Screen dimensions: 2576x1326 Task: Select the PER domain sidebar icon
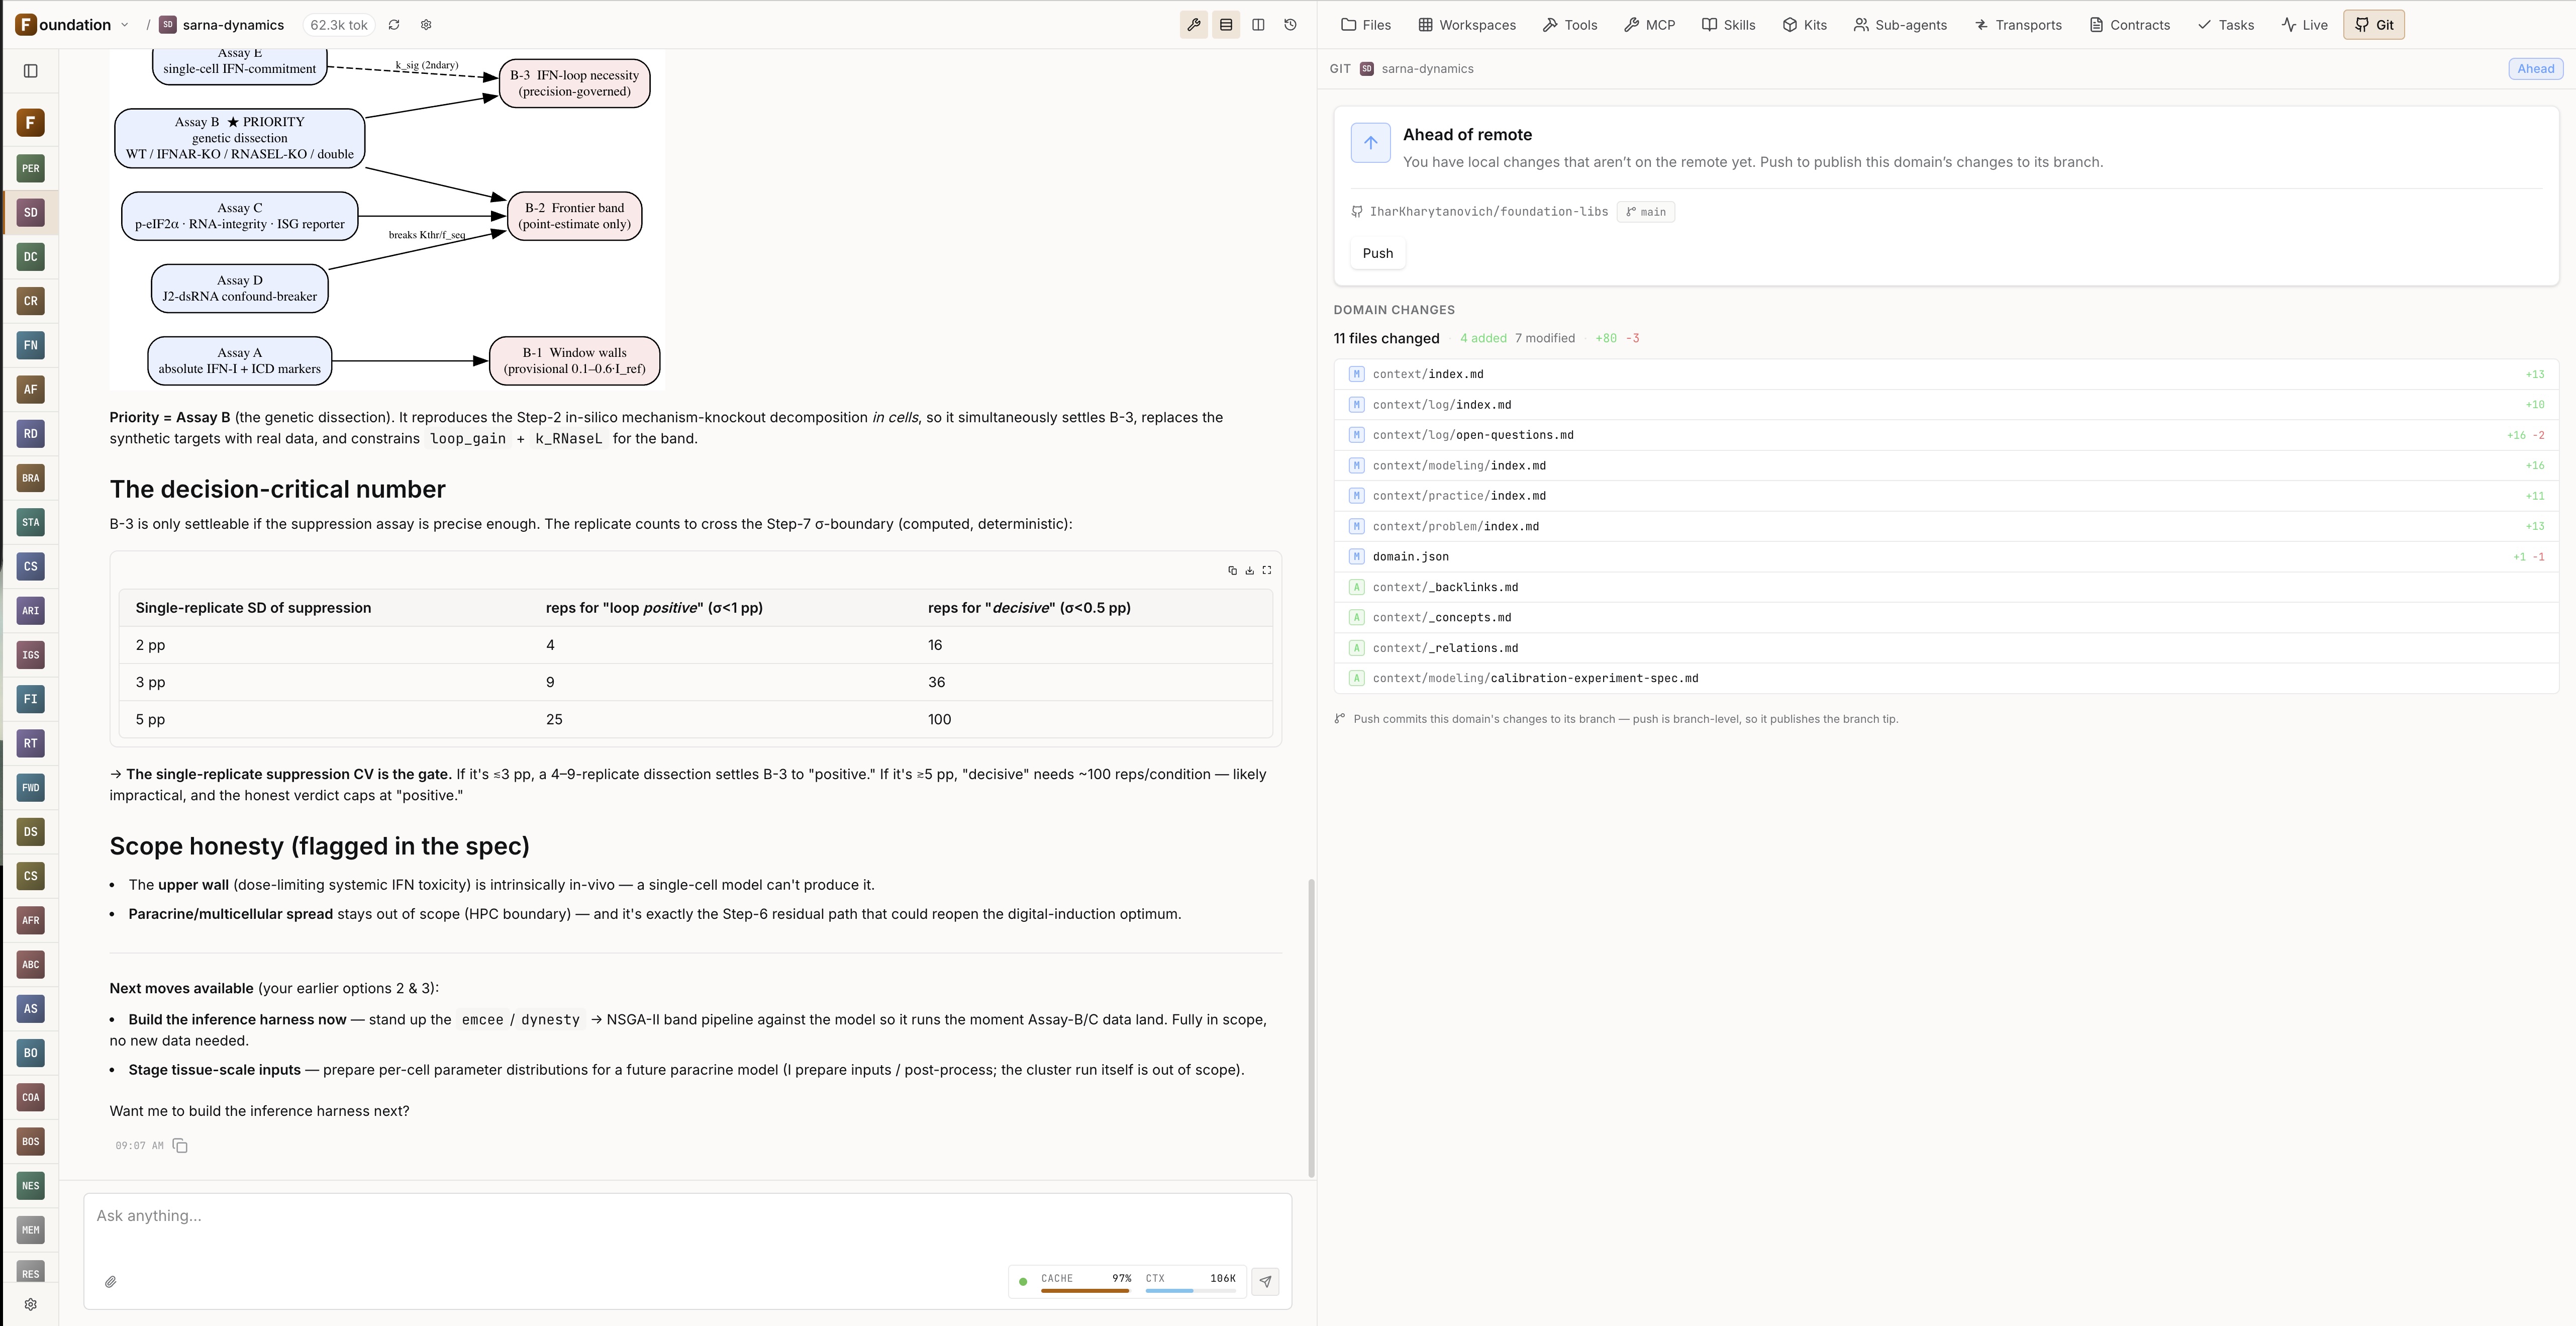[31, 168]
